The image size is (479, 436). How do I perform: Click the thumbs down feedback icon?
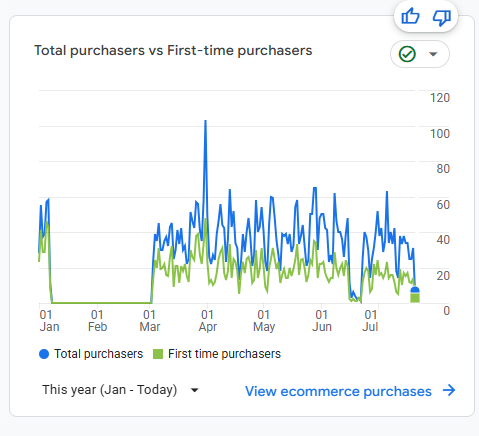442,17
